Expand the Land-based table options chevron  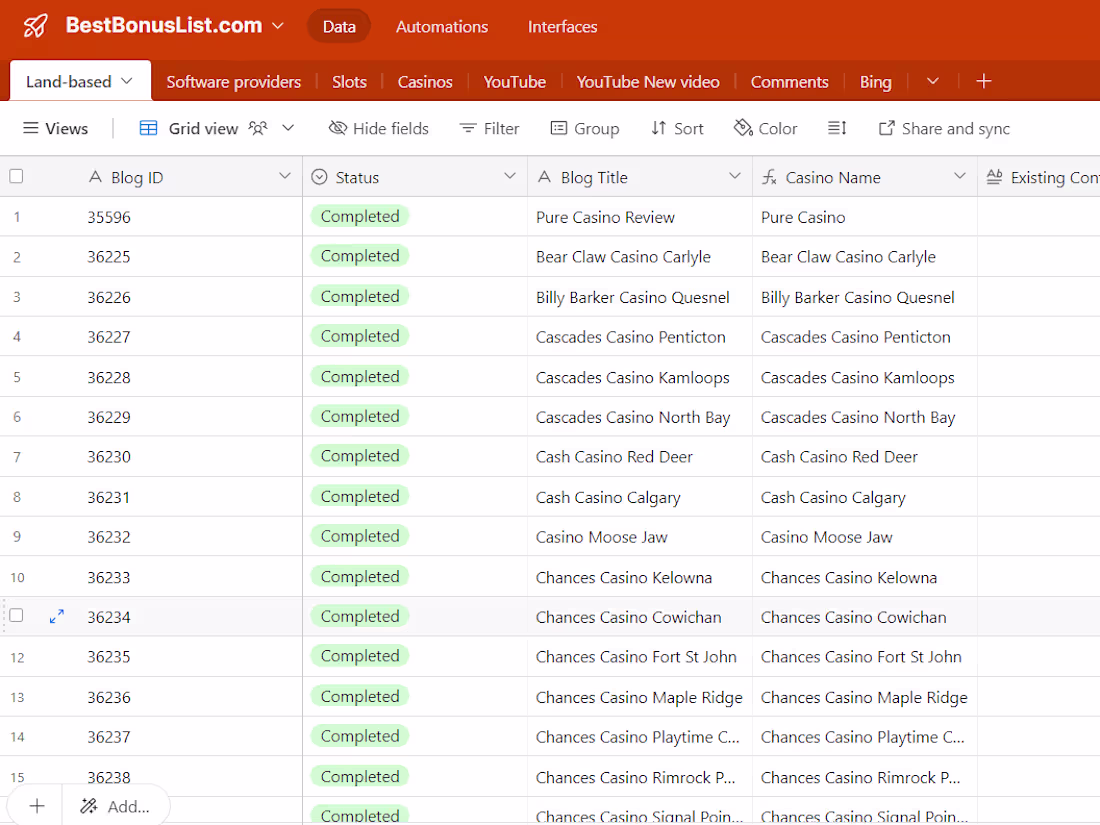click(127, 81)
